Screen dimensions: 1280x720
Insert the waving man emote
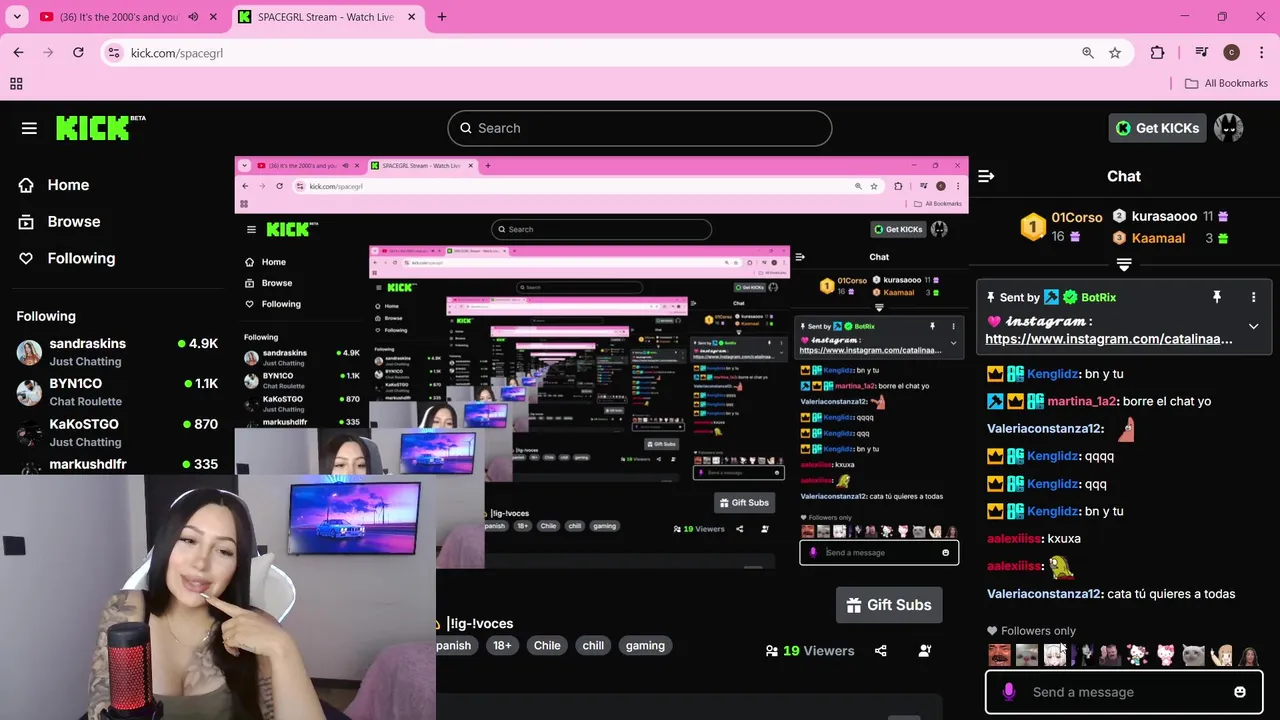1110,656
